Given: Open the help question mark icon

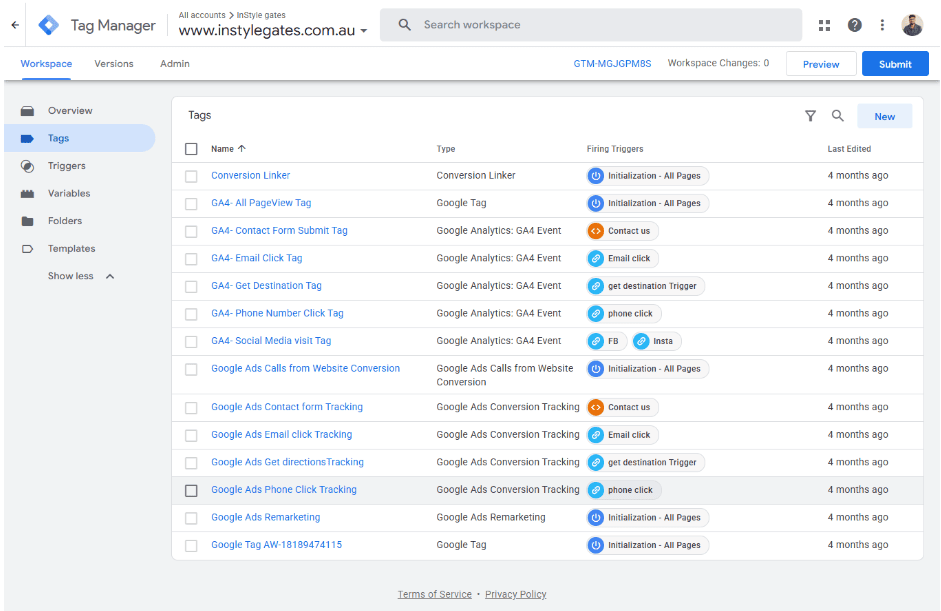Looking at the screenshot, I should tap(855, 25).
